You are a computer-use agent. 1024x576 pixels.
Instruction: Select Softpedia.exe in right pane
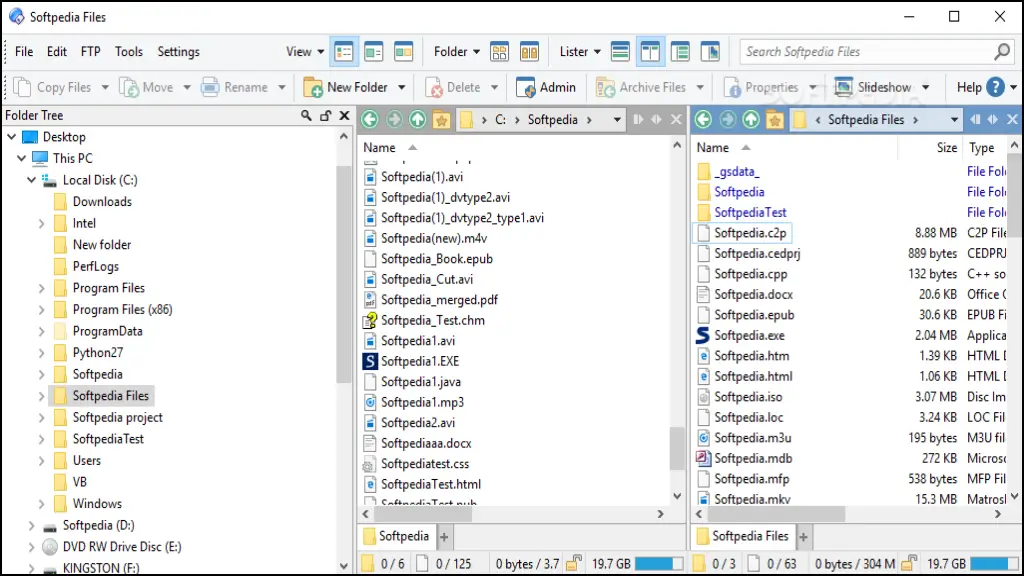pos(749,336)
